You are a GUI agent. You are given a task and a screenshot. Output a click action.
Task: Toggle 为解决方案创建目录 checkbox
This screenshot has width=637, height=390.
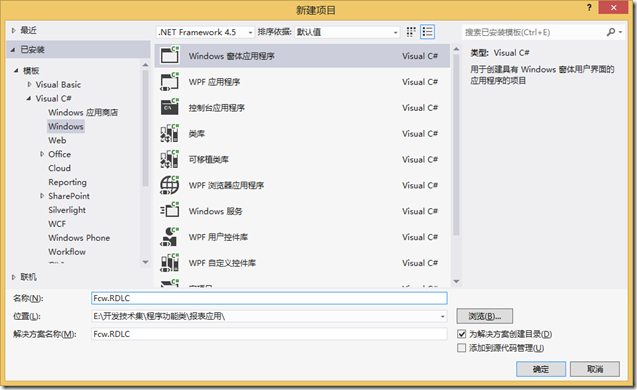[462, 334]
